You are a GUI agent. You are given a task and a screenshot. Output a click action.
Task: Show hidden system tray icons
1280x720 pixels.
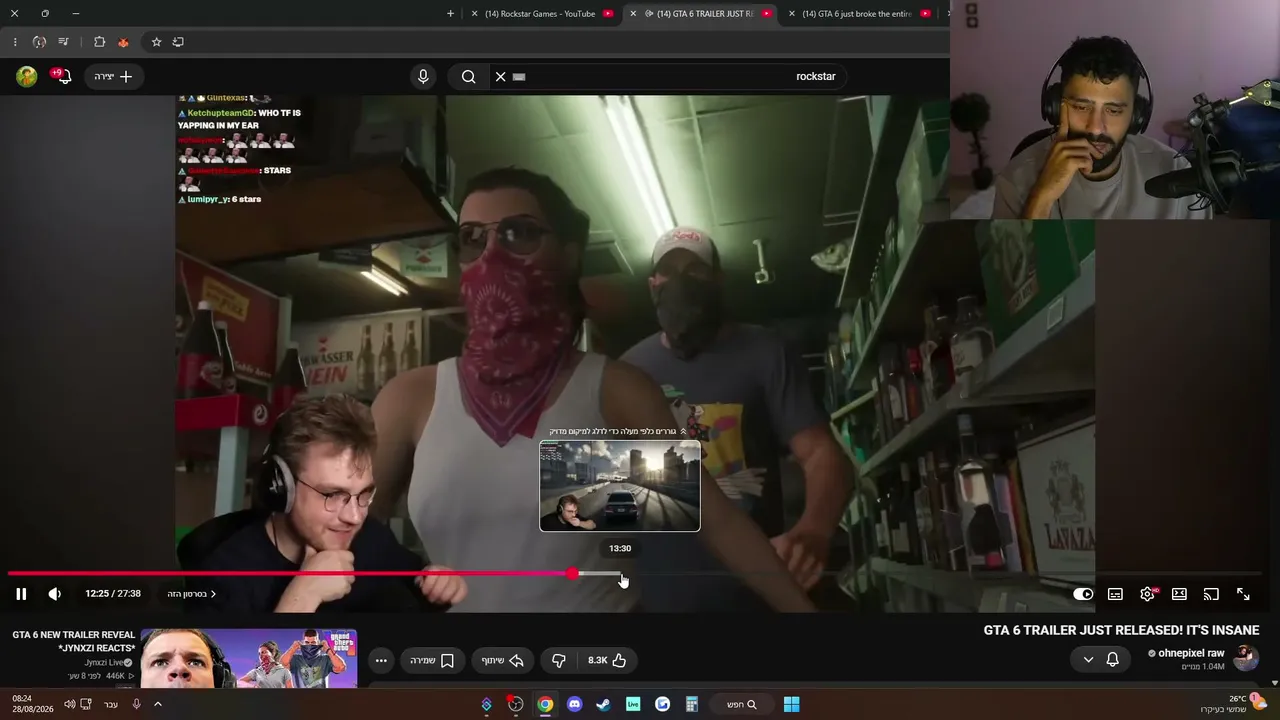click(157, 704)
